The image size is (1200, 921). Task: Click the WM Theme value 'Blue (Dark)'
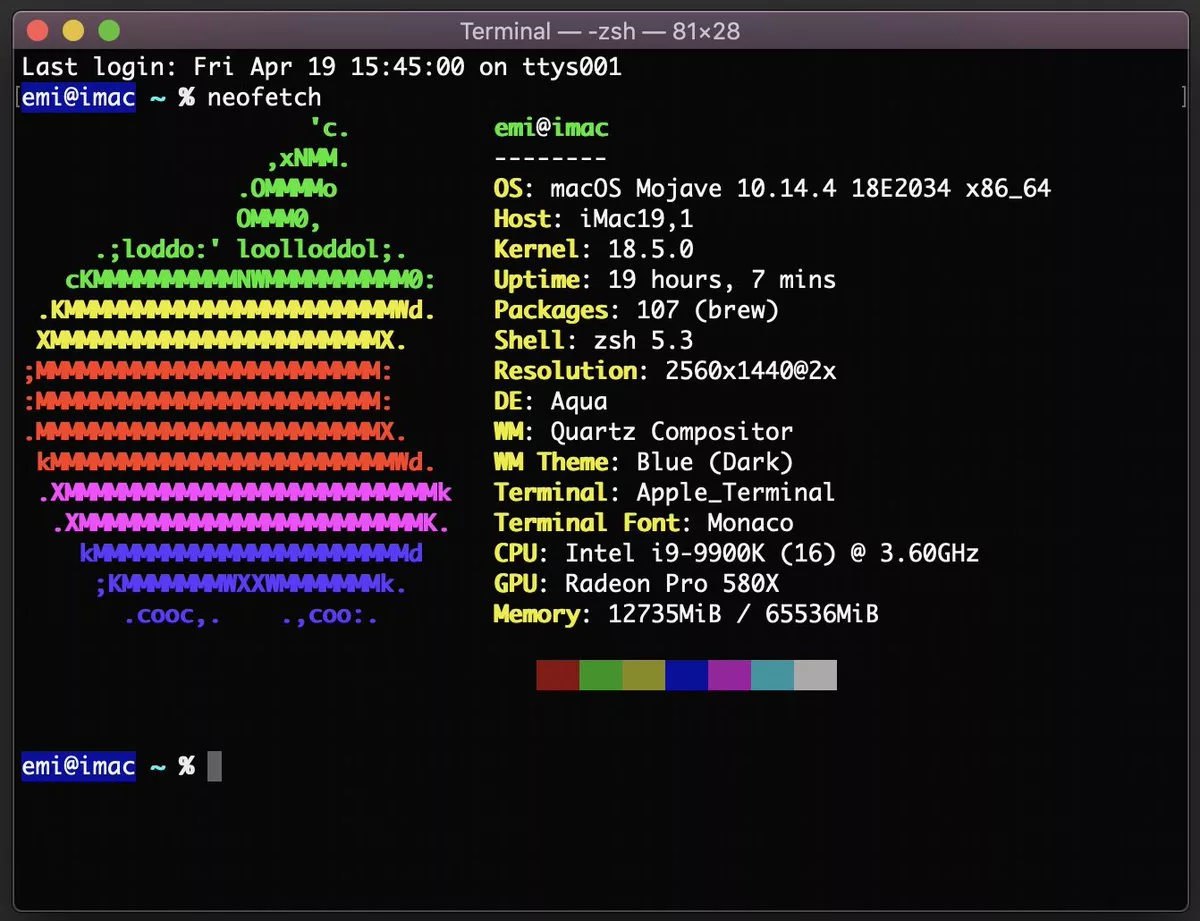point(715,462)
